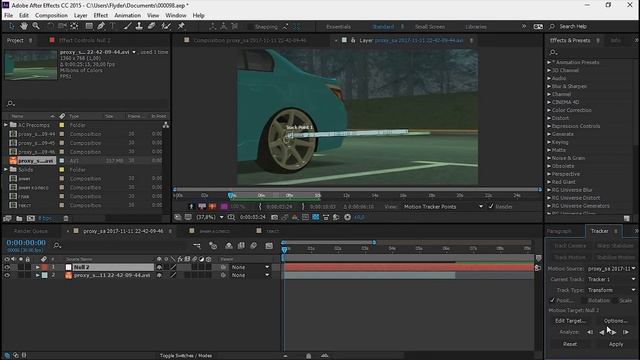Toggle the Position checkbox in Tracker
640x360 pixels.
click(x=552, y=300)
